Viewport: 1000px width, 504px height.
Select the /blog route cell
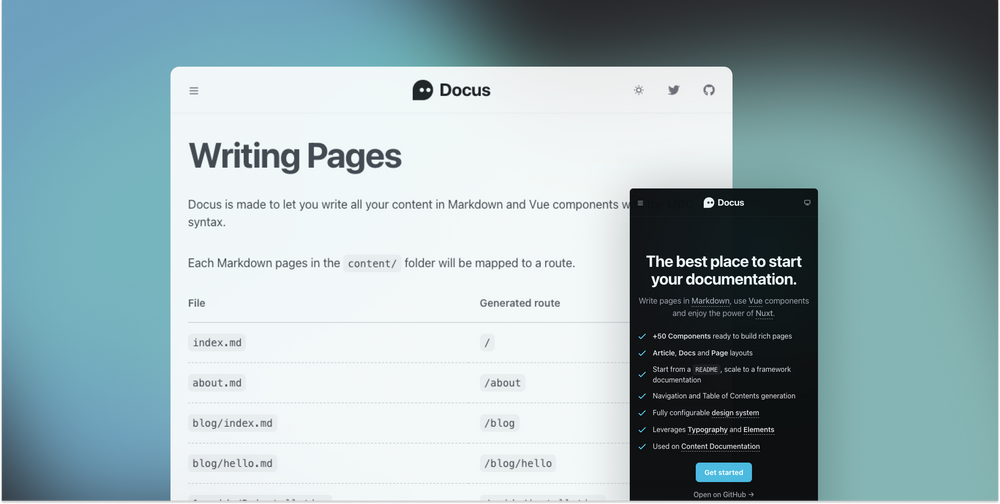click(499, 423)
